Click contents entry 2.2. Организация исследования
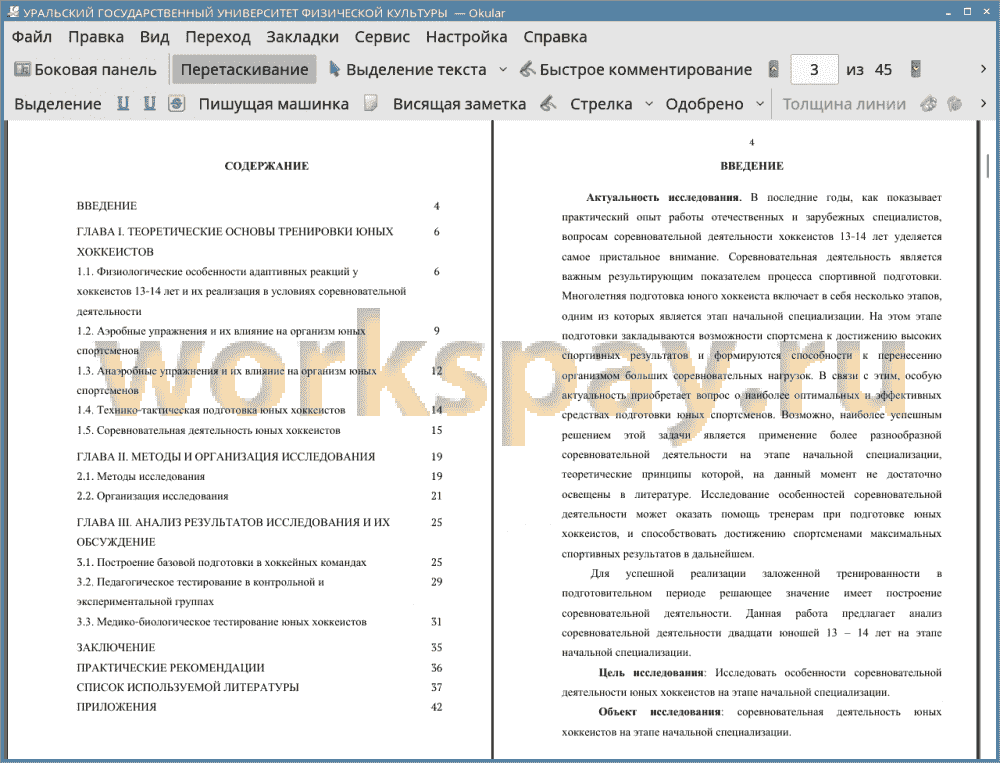The image size is (1000, 763). [x=152, y=496]
